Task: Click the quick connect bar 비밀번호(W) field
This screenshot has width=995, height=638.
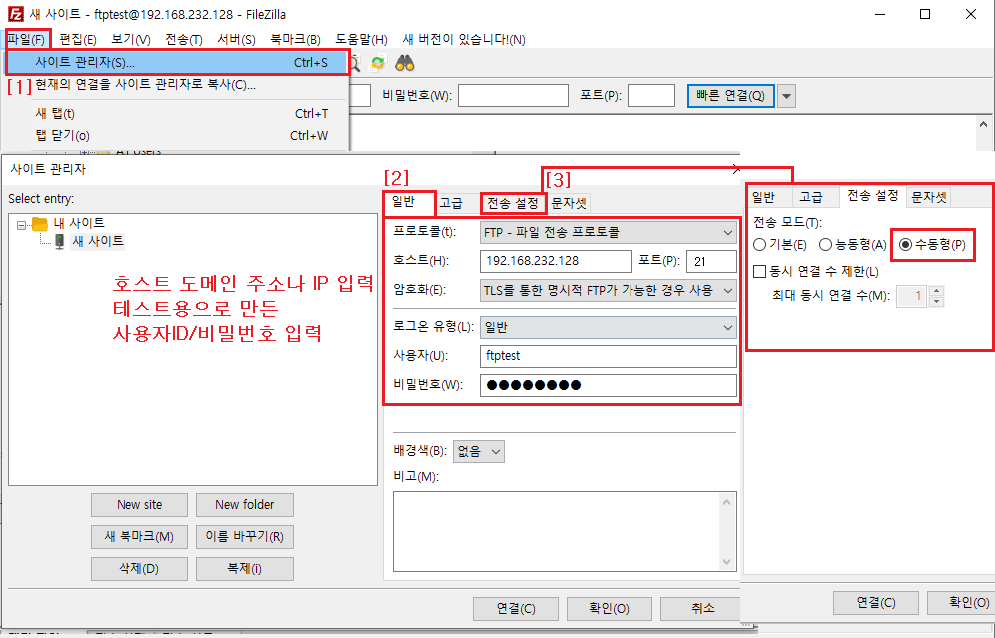Action: coord(513,96)
